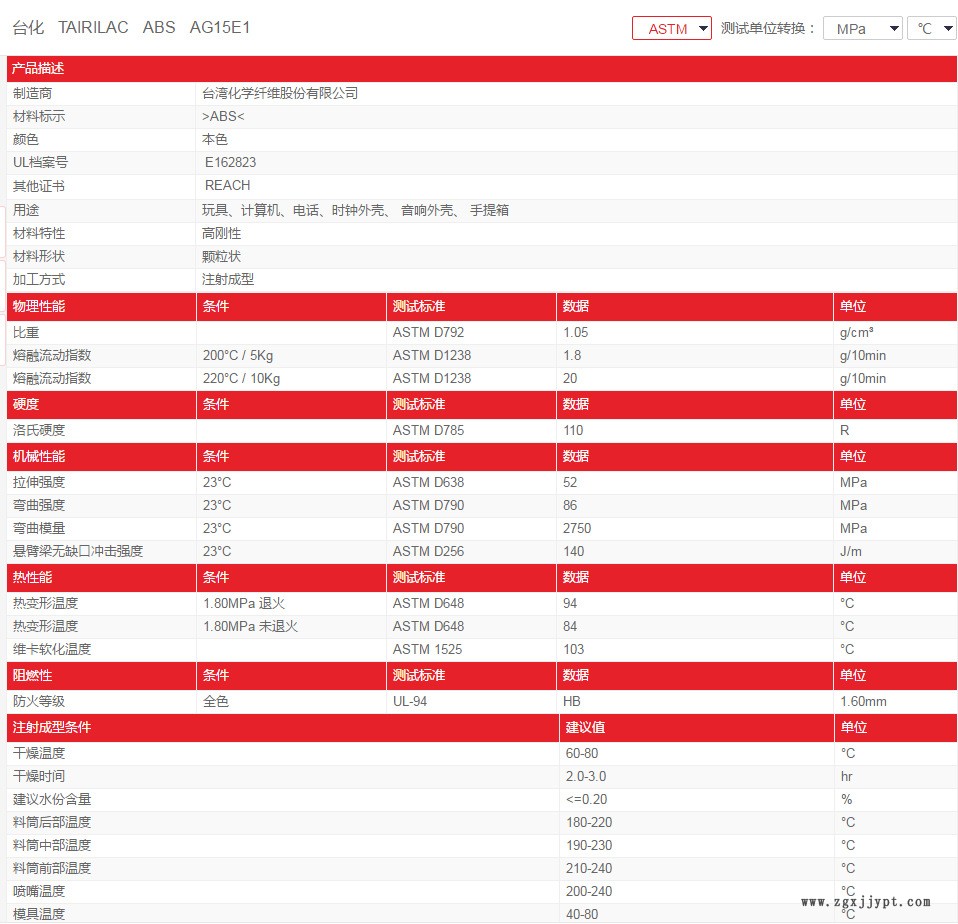This screenshot has height=924, width=958.
Task: Click the 弯曲模量 value 2750
Action: click(x=577, y=528)
